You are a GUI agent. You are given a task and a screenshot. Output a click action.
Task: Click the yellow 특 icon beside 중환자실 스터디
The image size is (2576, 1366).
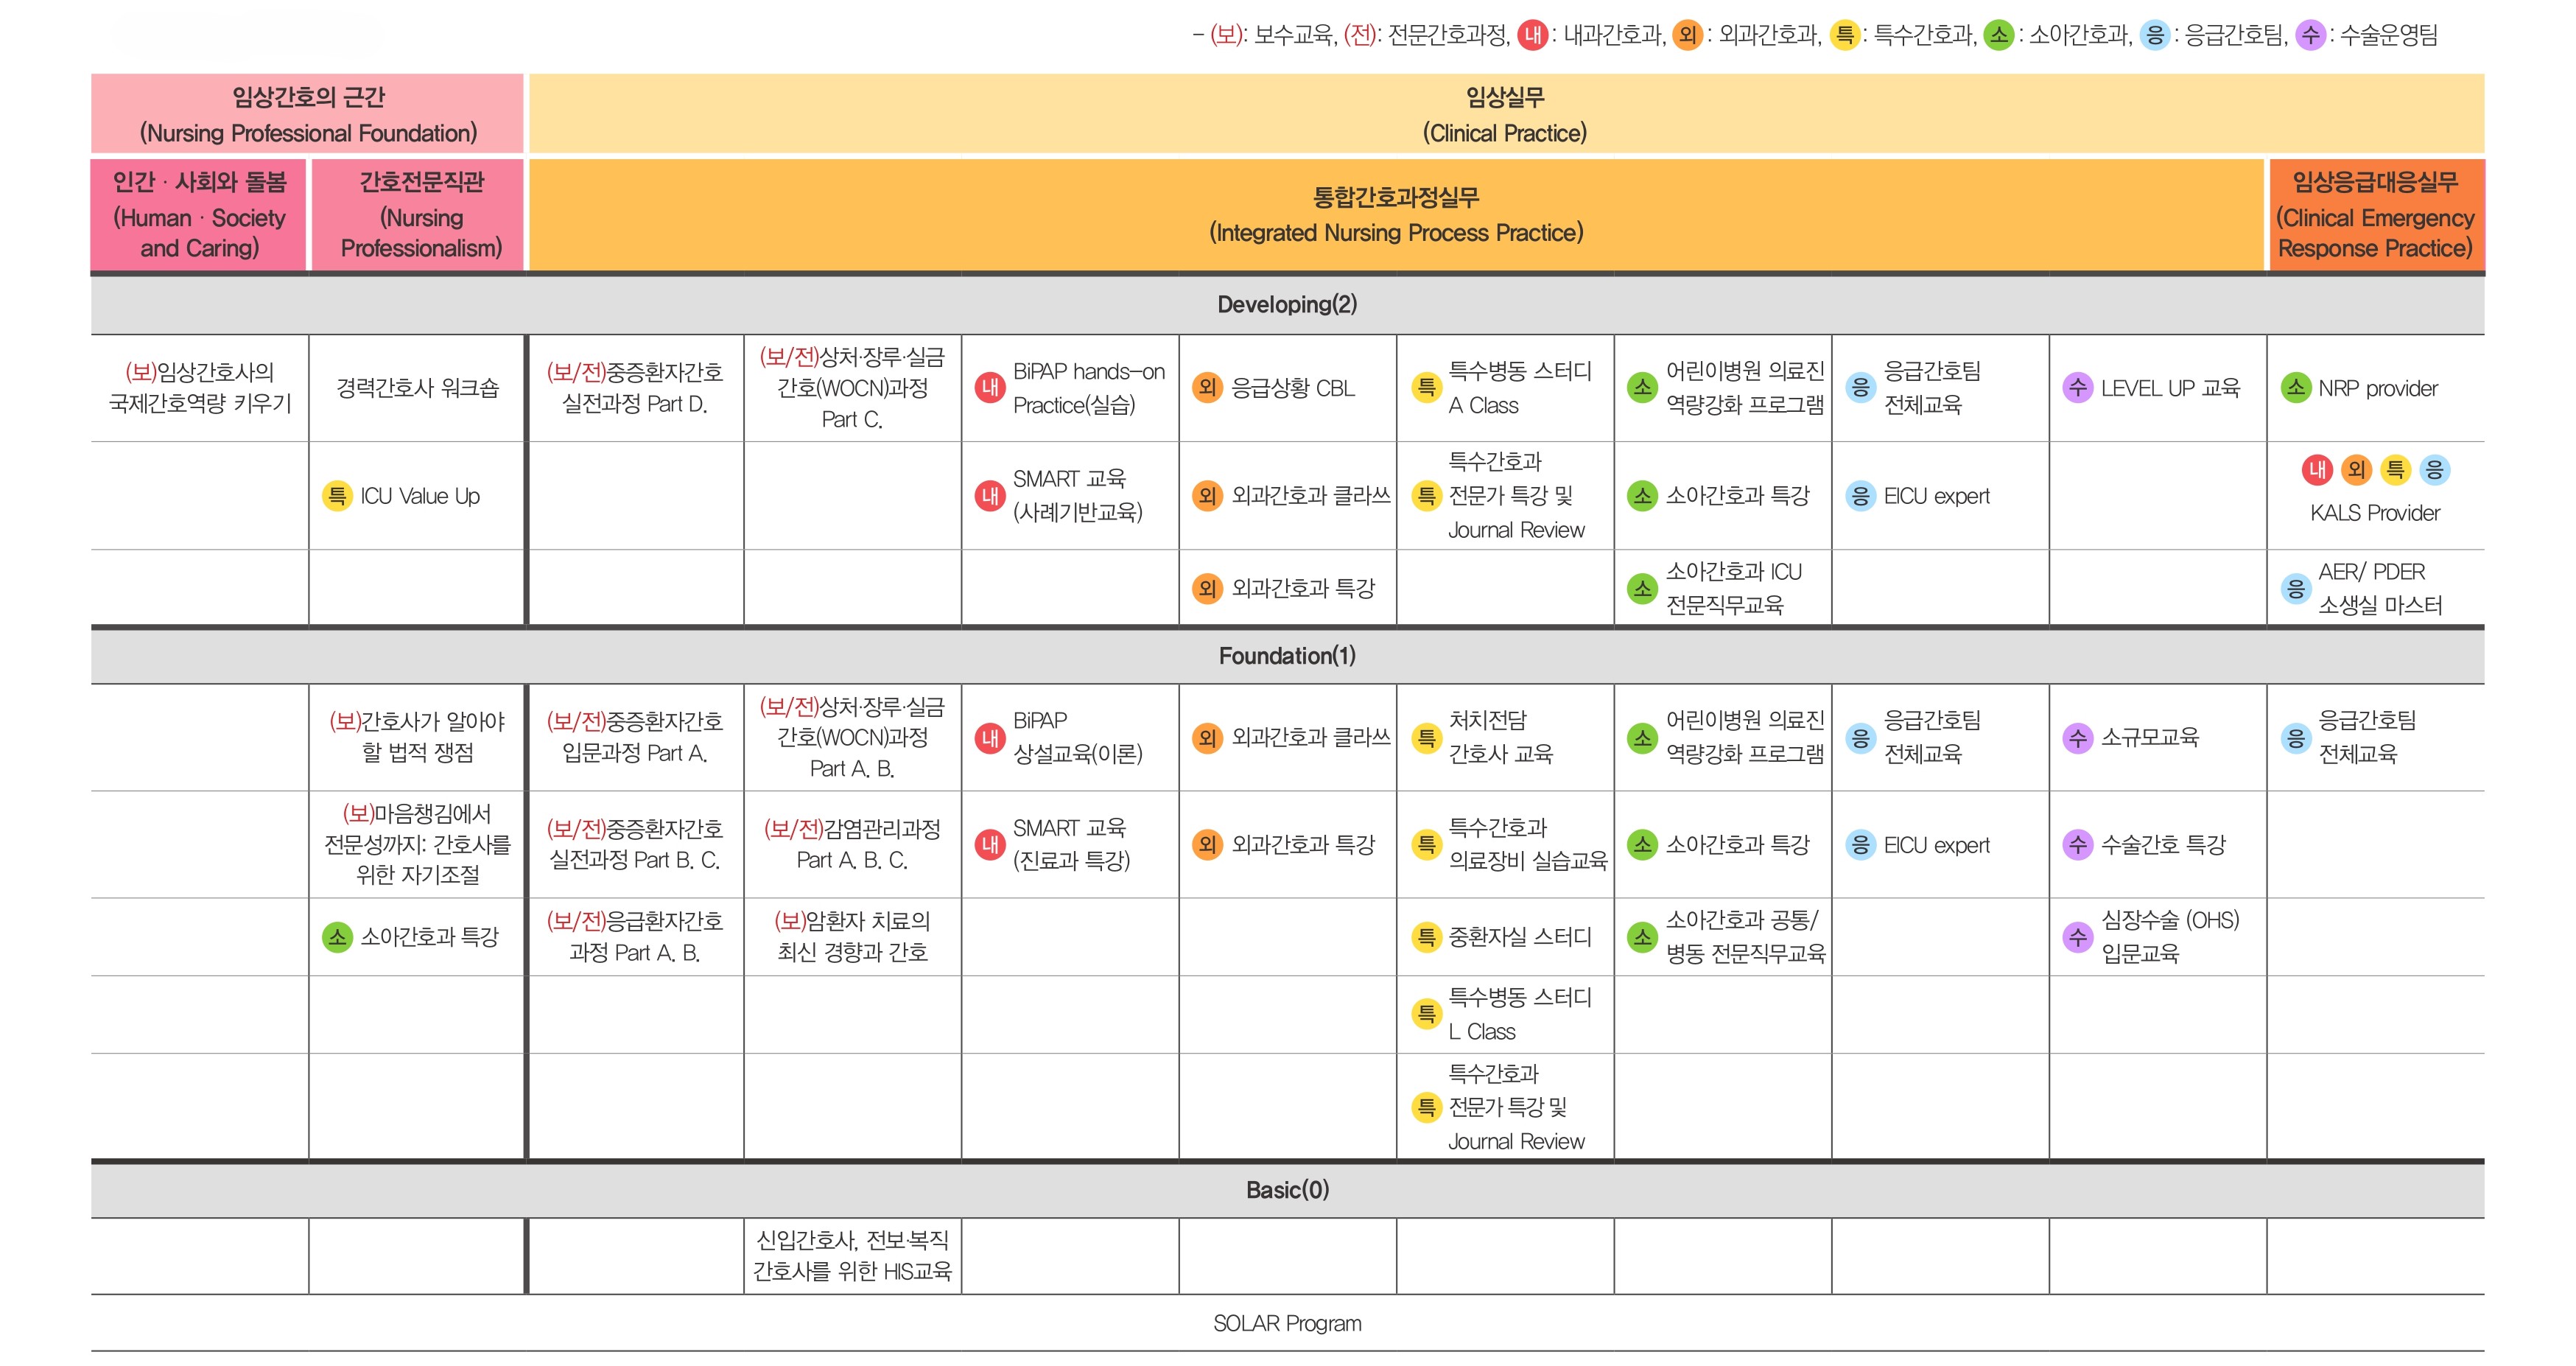click(x=1426, y=937)
